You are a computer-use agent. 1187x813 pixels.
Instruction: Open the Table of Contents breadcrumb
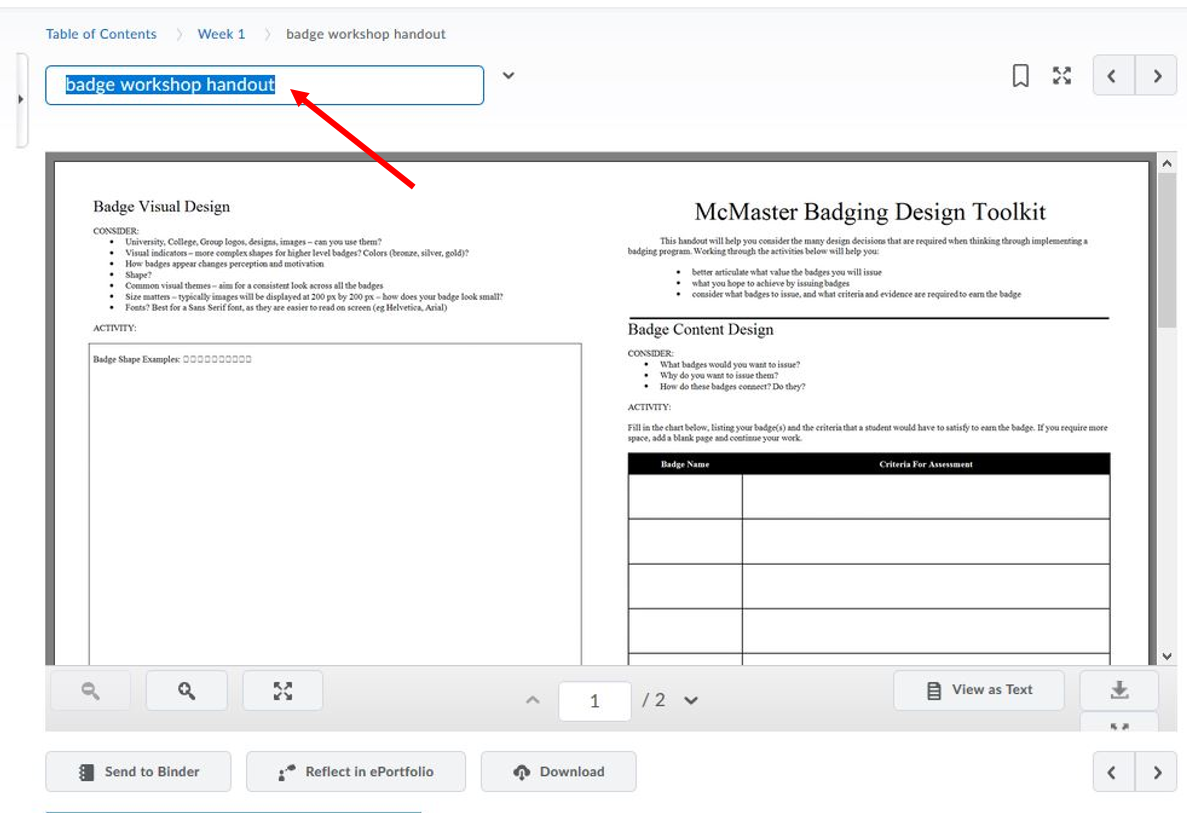click(101, 34)
